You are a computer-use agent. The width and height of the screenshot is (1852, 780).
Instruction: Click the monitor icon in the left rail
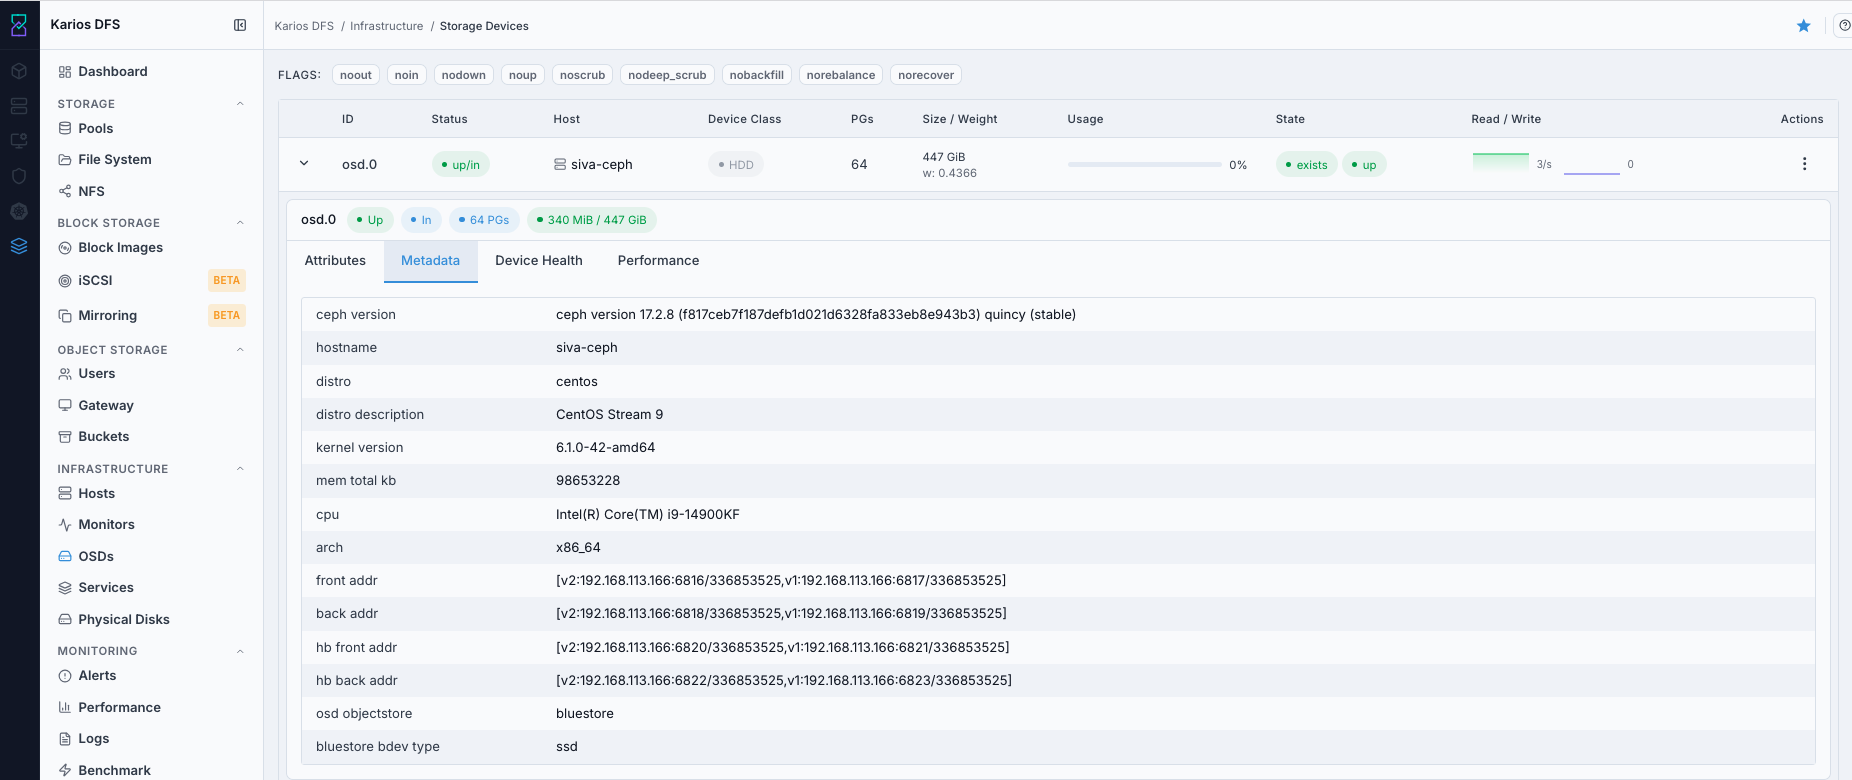[x=19, y=141]
